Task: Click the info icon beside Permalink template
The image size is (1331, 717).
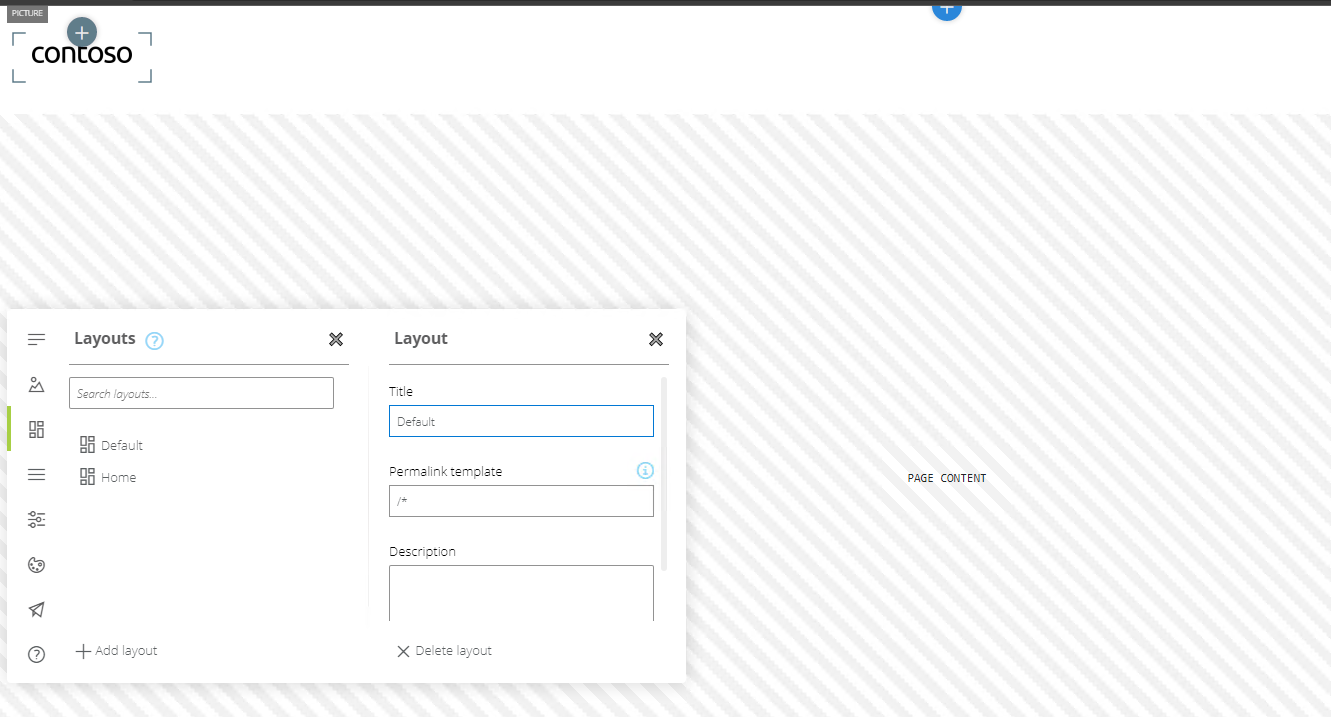Action: (645, 470)
